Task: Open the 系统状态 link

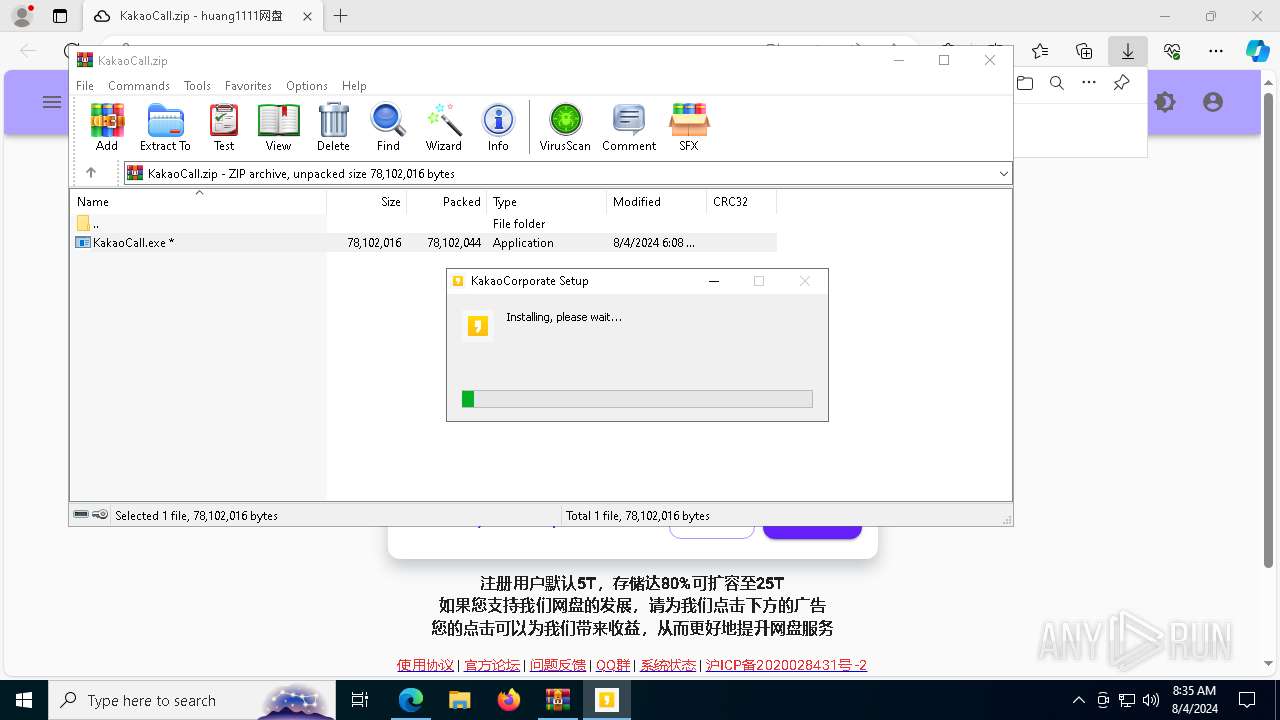Action: [668, 665]
